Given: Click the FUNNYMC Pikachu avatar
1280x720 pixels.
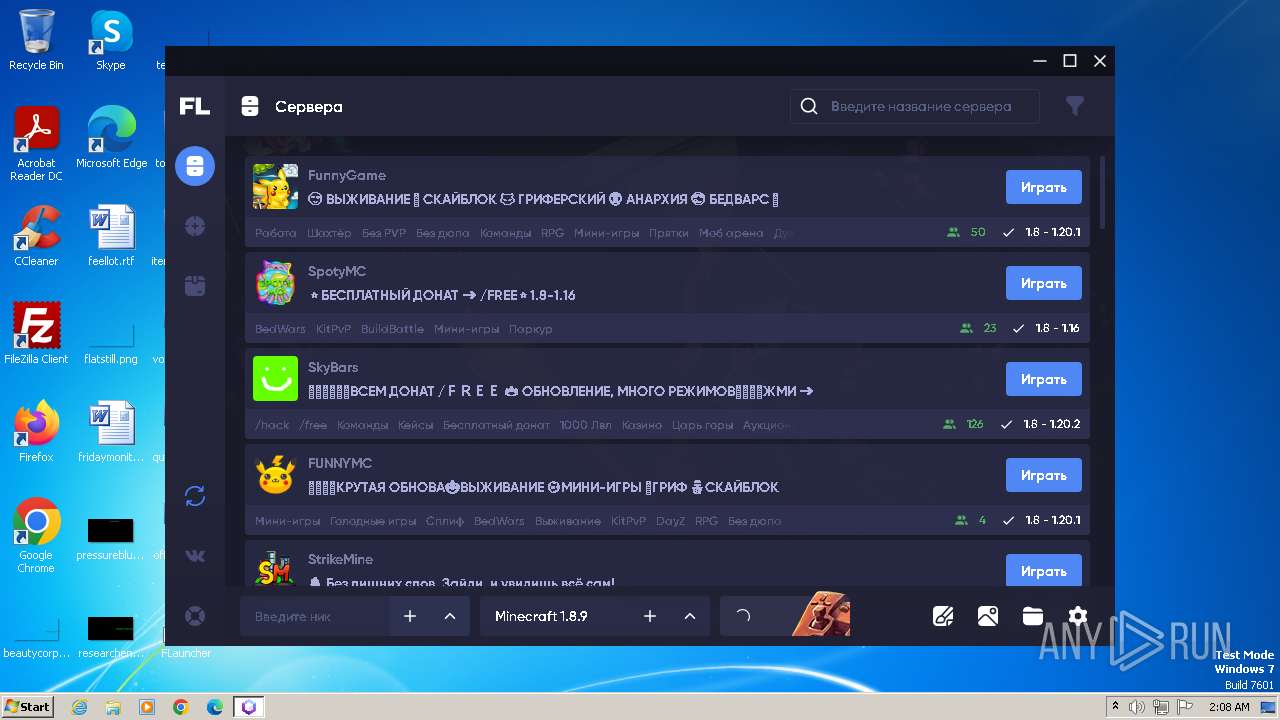Looking at the screenshot, I should (x=275, y=475).
